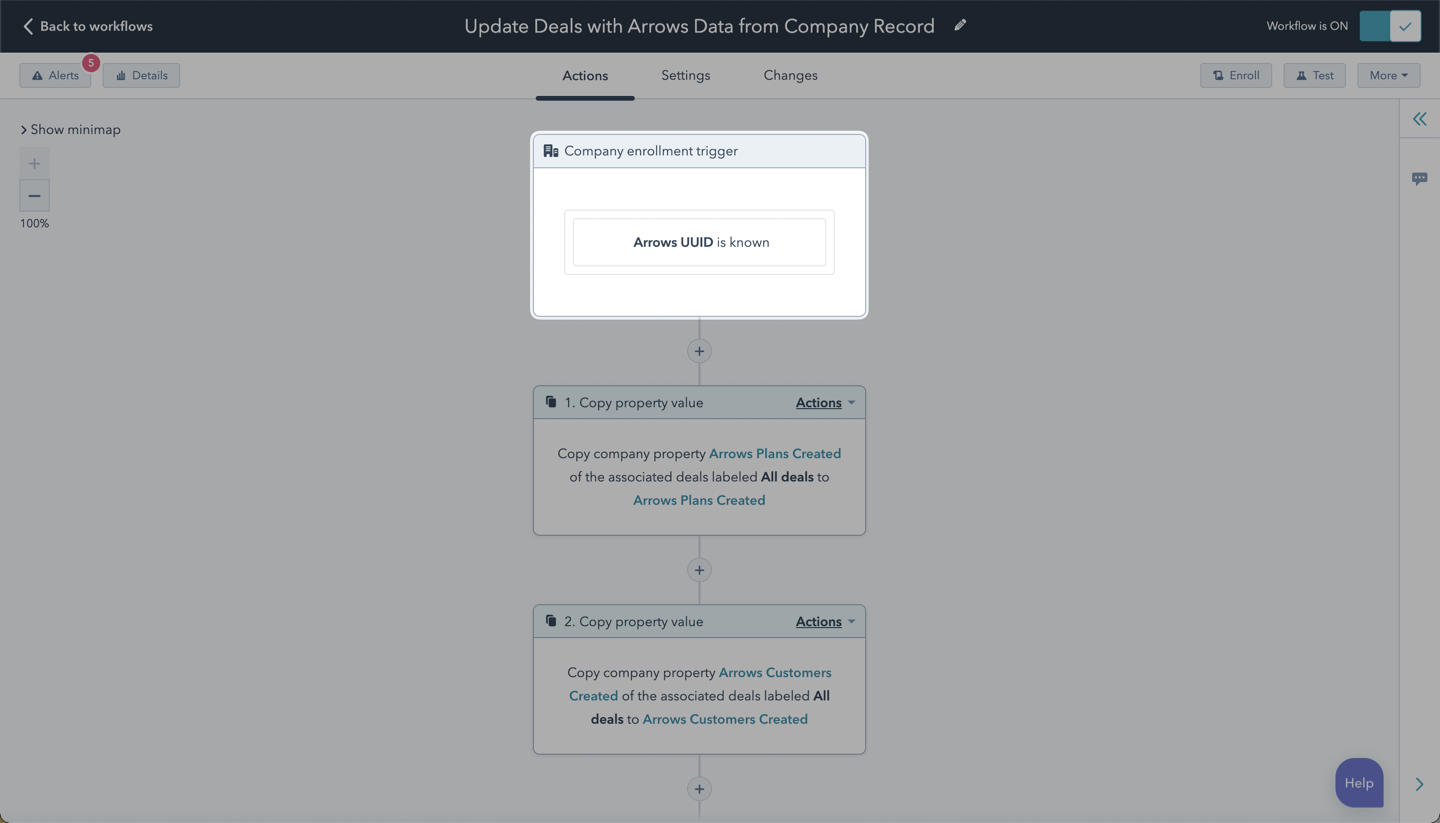This screenshot has height=823, width=1440.
Task: Switch to the Settings tab
Action: 686,75
